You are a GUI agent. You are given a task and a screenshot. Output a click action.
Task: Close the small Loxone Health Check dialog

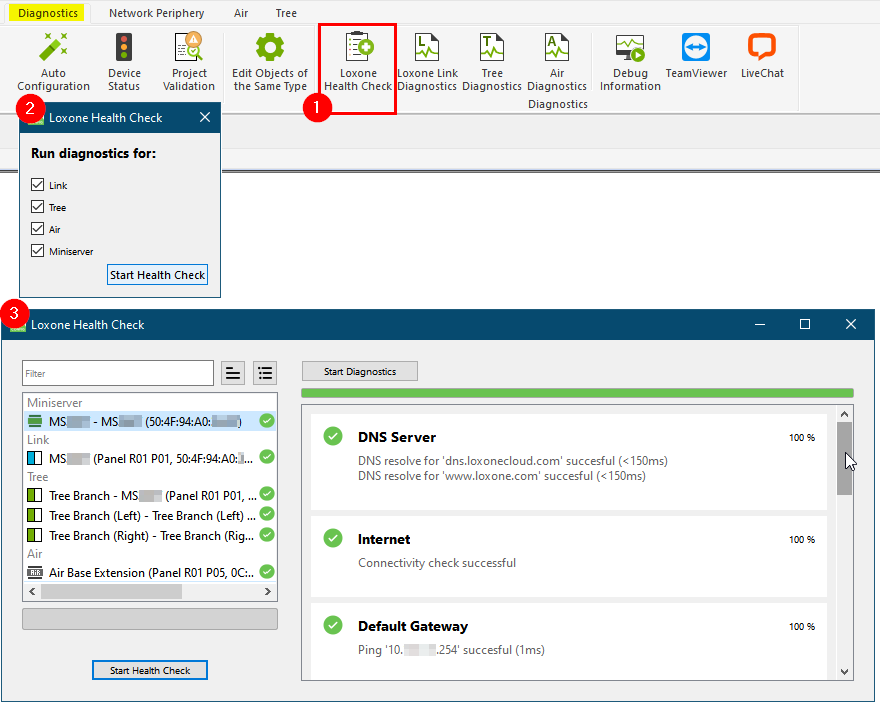(205, 117)
